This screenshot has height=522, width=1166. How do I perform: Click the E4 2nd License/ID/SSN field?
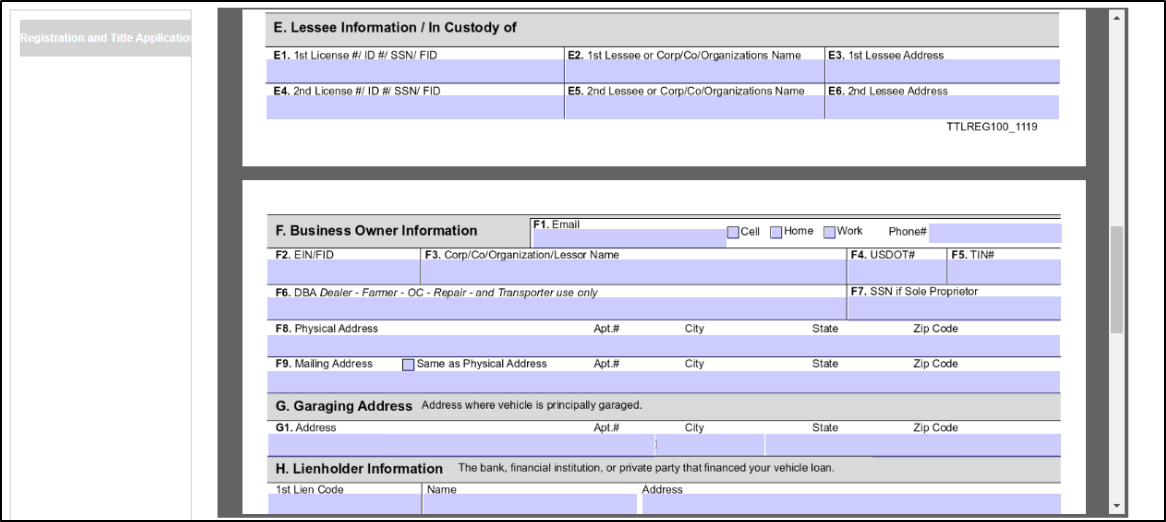point(415,107)
